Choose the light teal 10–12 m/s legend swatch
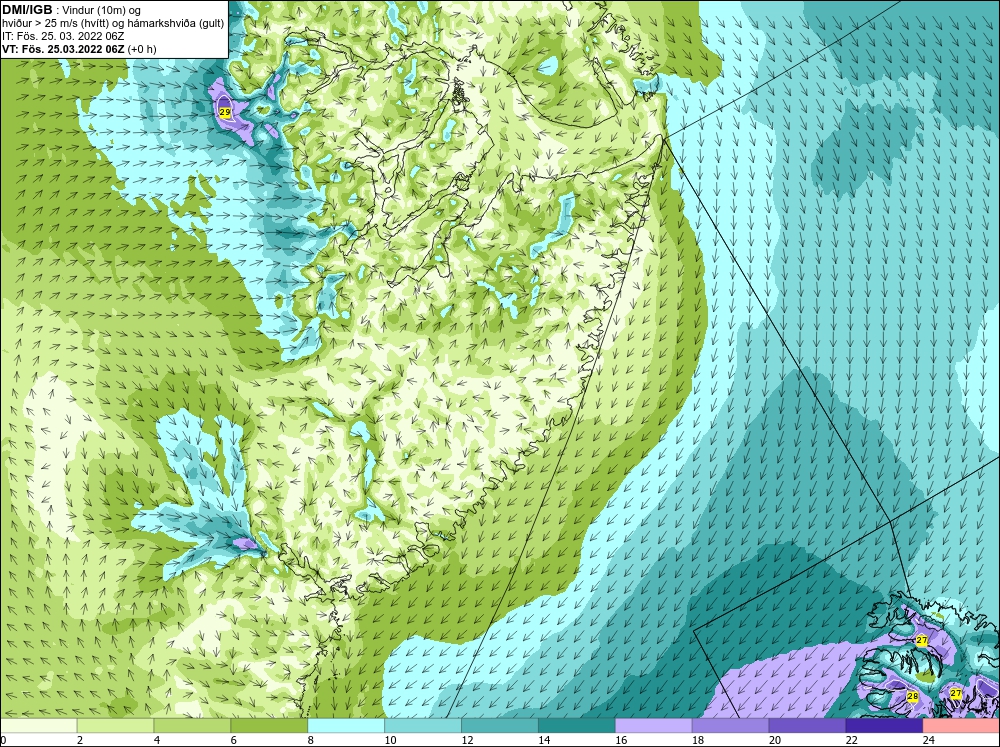The height and width of the screenshot is (747, 1000). pos(423,726)
